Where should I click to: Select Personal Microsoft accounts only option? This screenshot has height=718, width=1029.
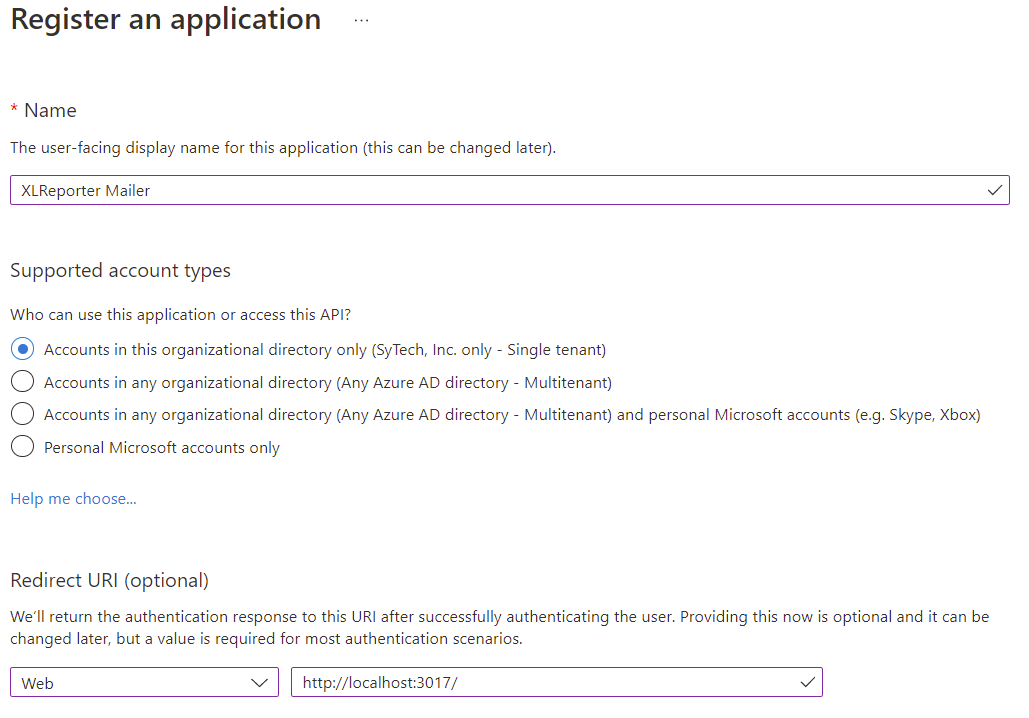(x=22, y=447)
